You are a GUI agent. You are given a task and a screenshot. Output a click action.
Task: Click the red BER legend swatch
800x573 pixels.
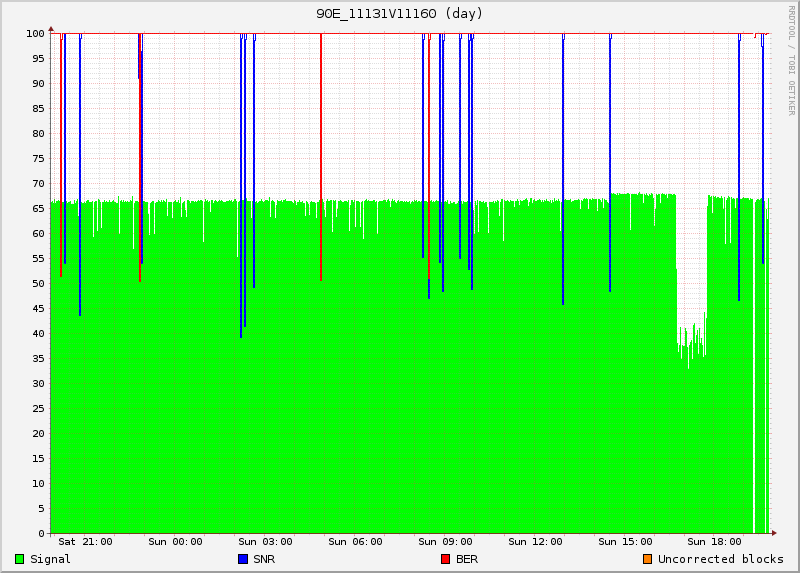[445, 559]
